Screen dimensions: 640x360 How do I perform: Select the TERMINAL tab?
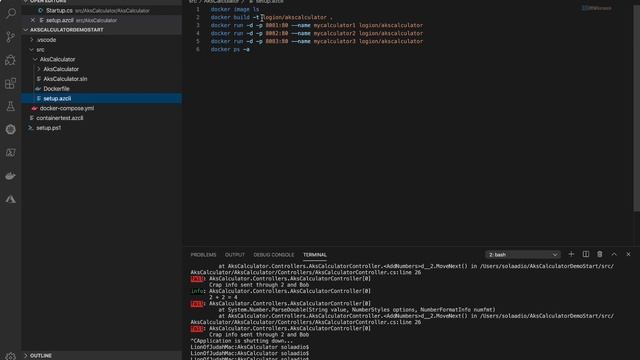tap(315, 255)
